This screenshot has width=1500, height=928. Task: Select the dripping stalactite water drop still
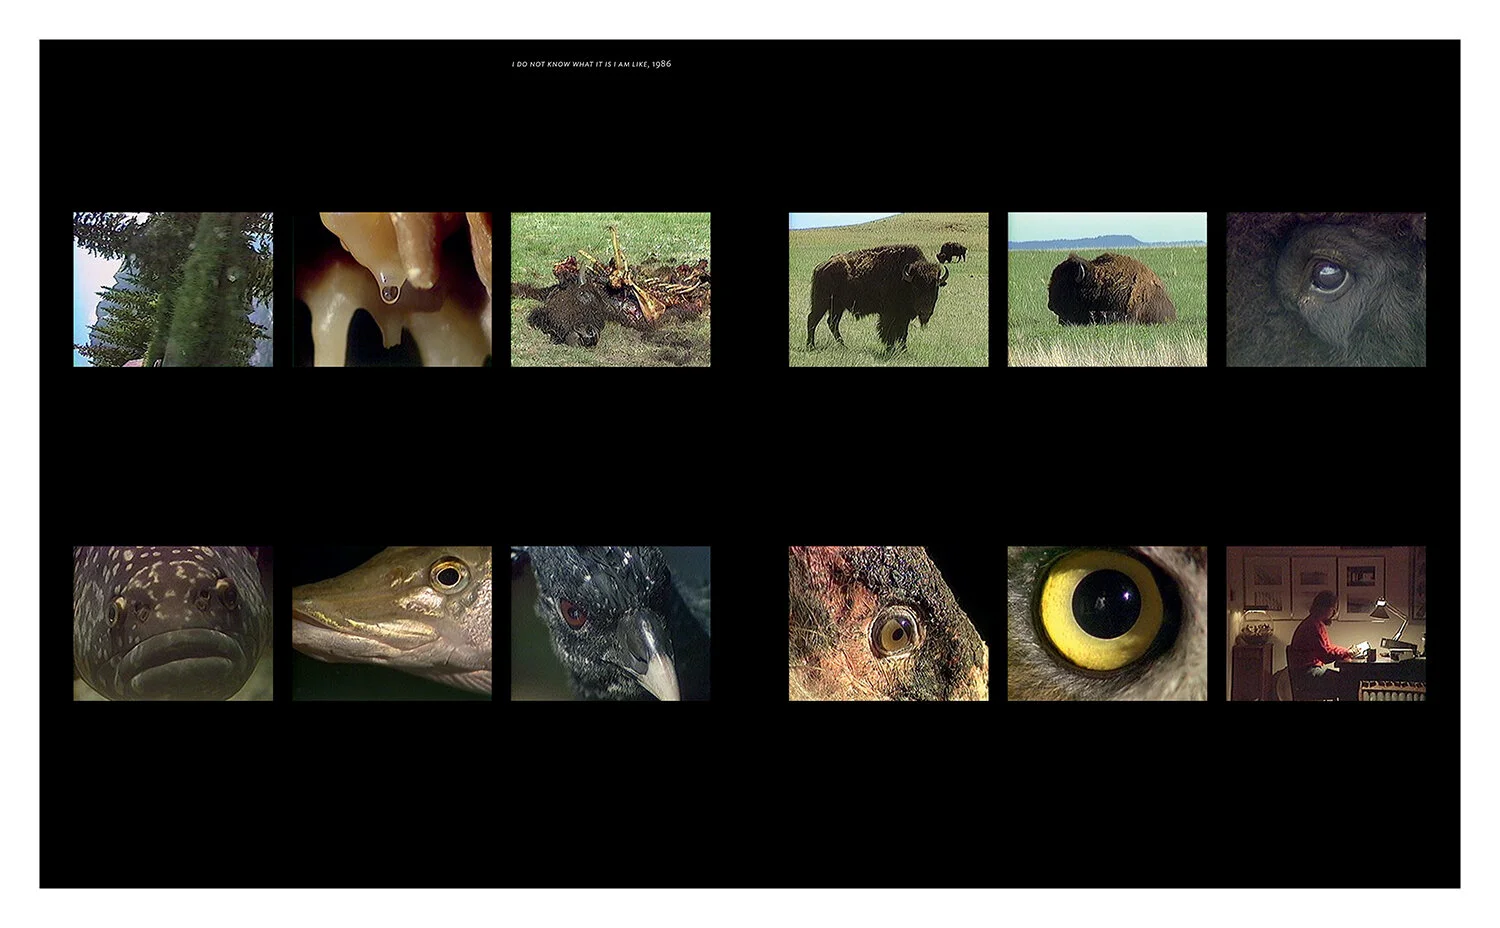point(392,289)
